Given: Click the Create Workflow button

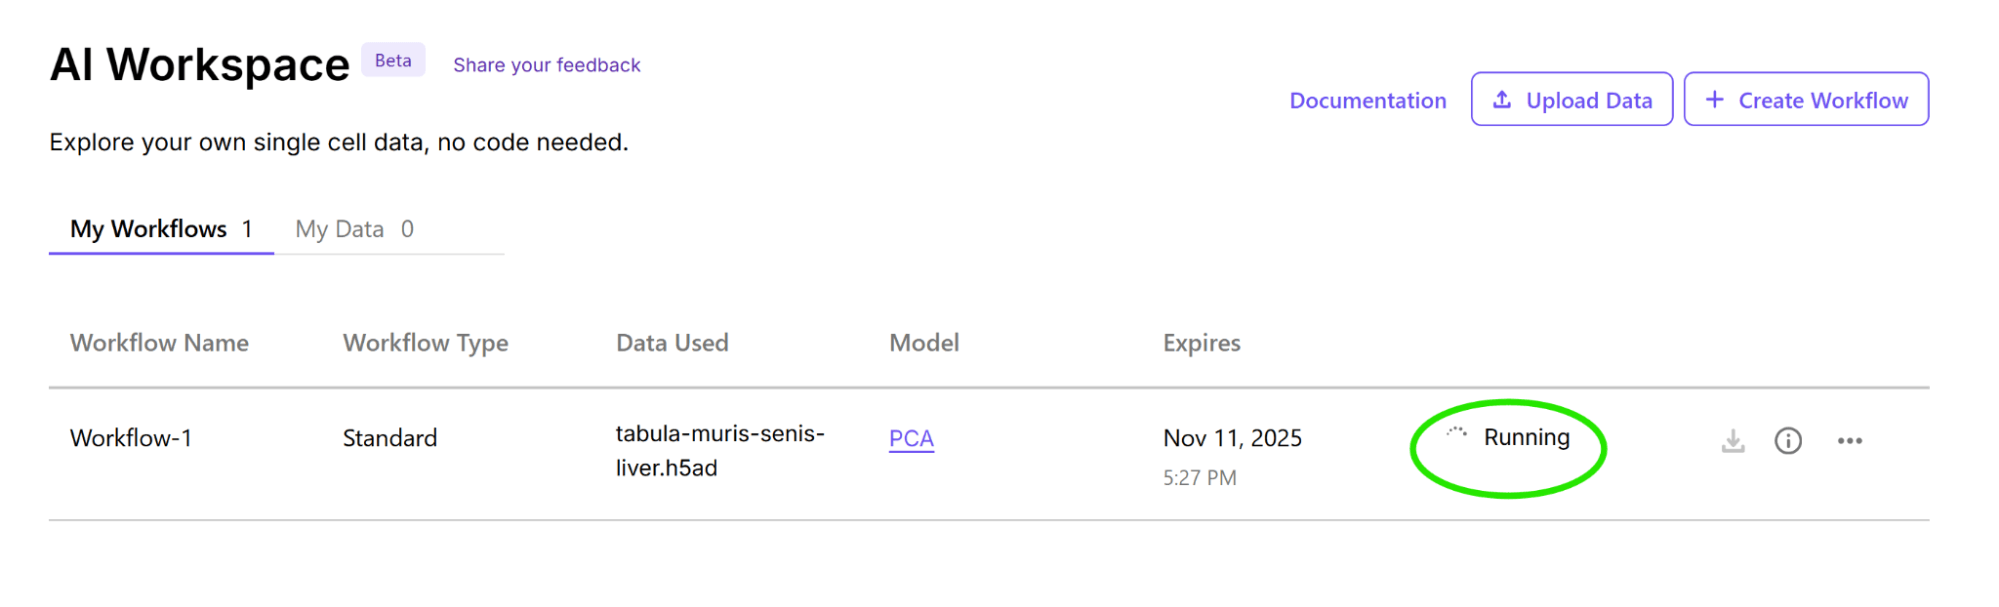Looking at the screenshot, I should (1806, 99).
